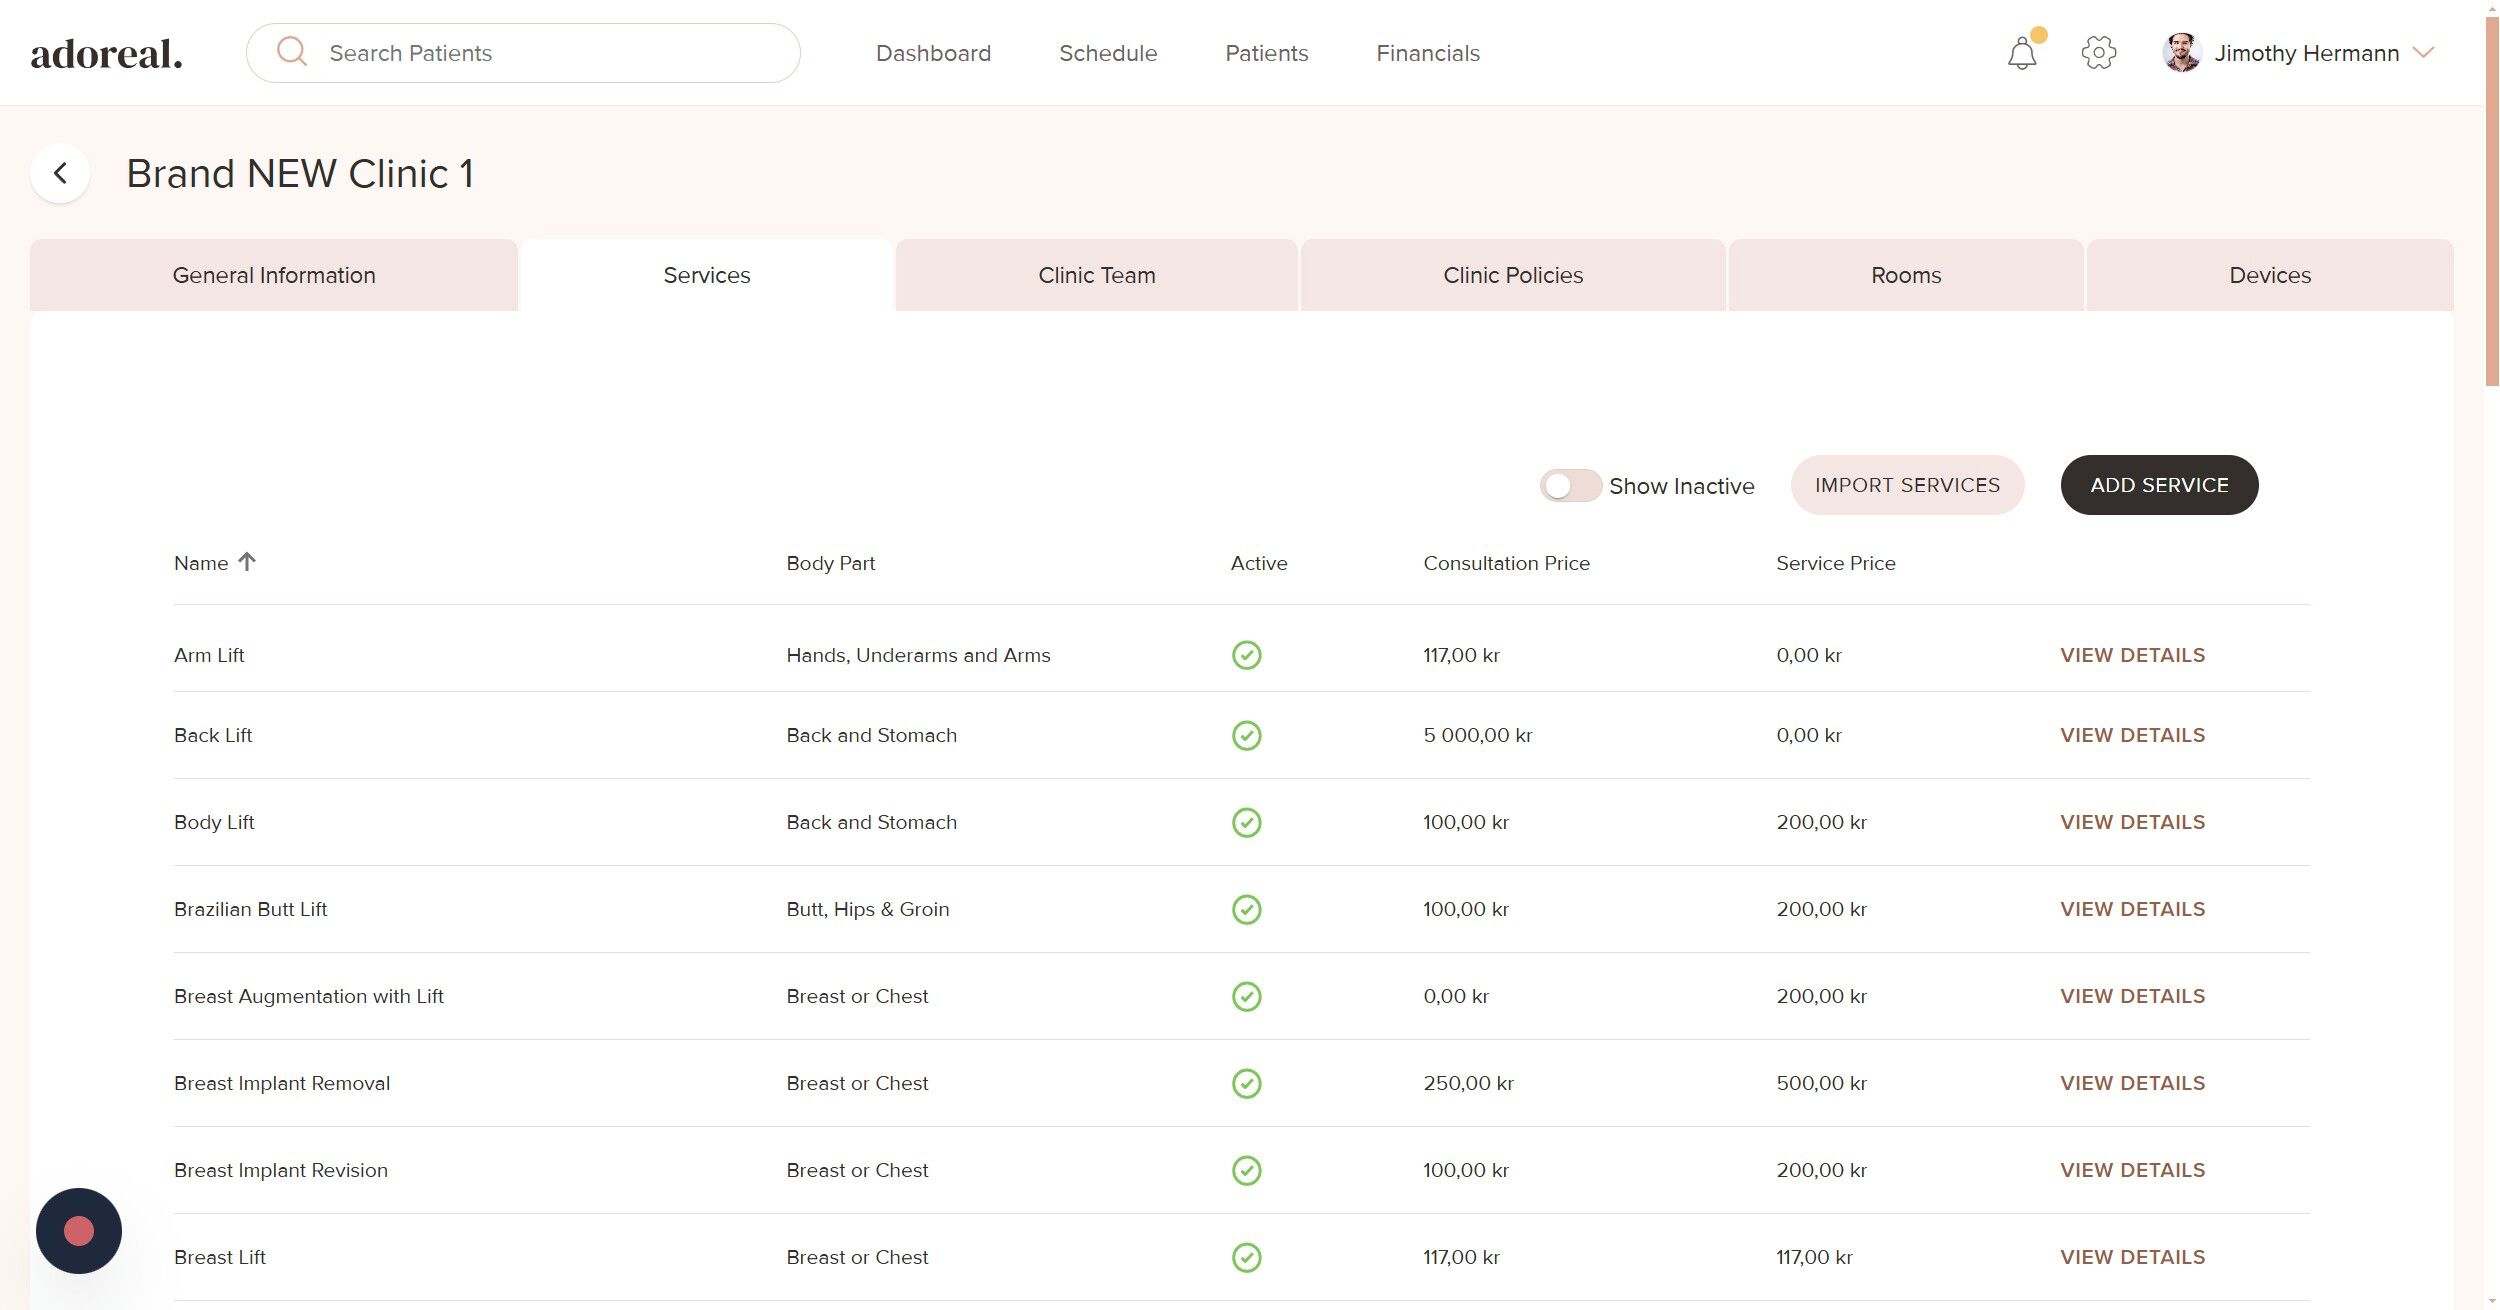
Task: Sort by the Service Price column header
Action: (x=1835, y=563)
